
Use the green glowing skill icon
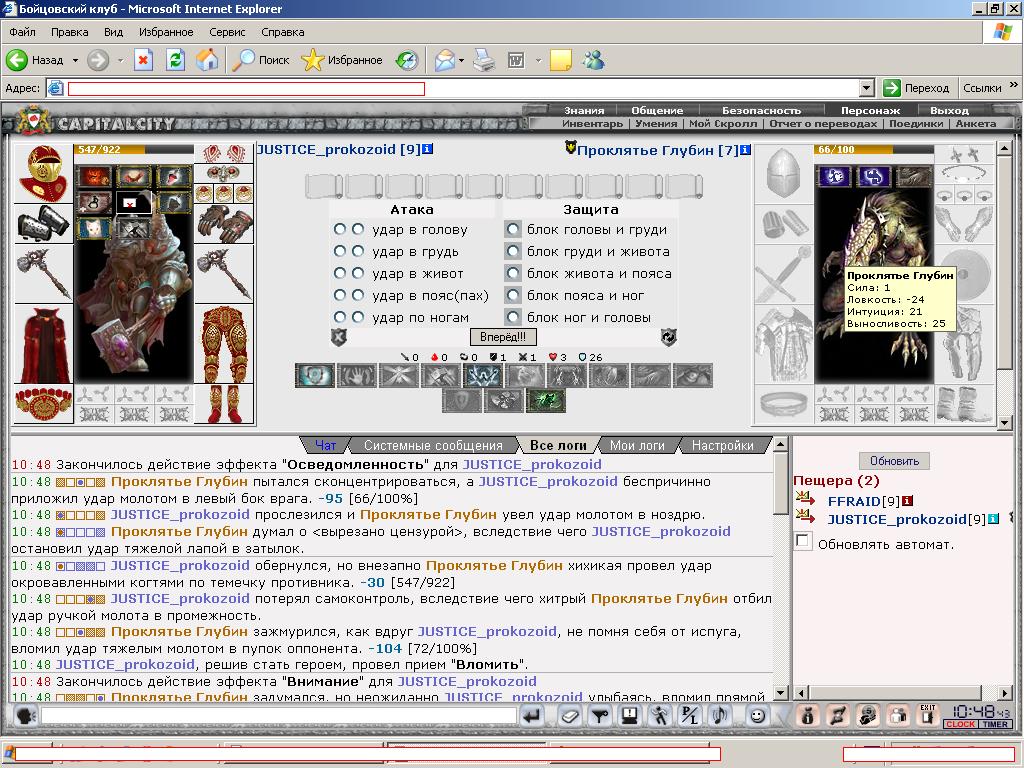546,401
